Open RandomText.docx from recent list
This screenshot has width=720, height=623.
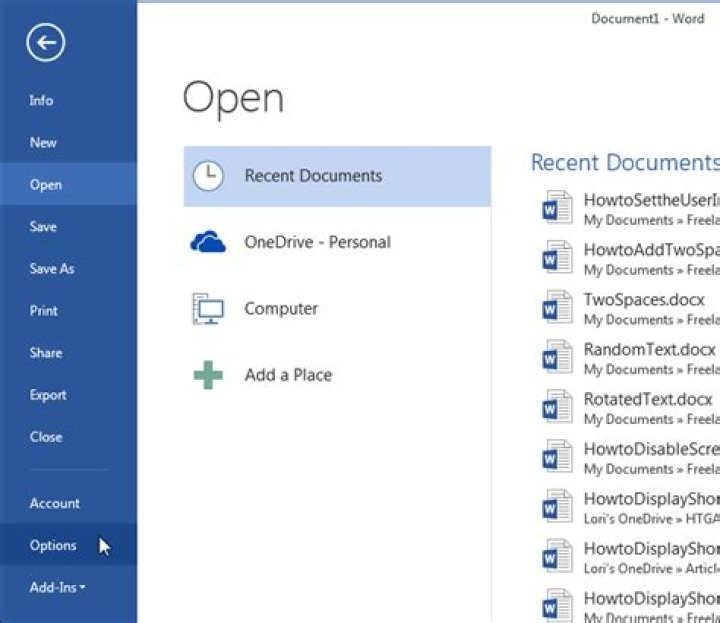tap(626, 358)
